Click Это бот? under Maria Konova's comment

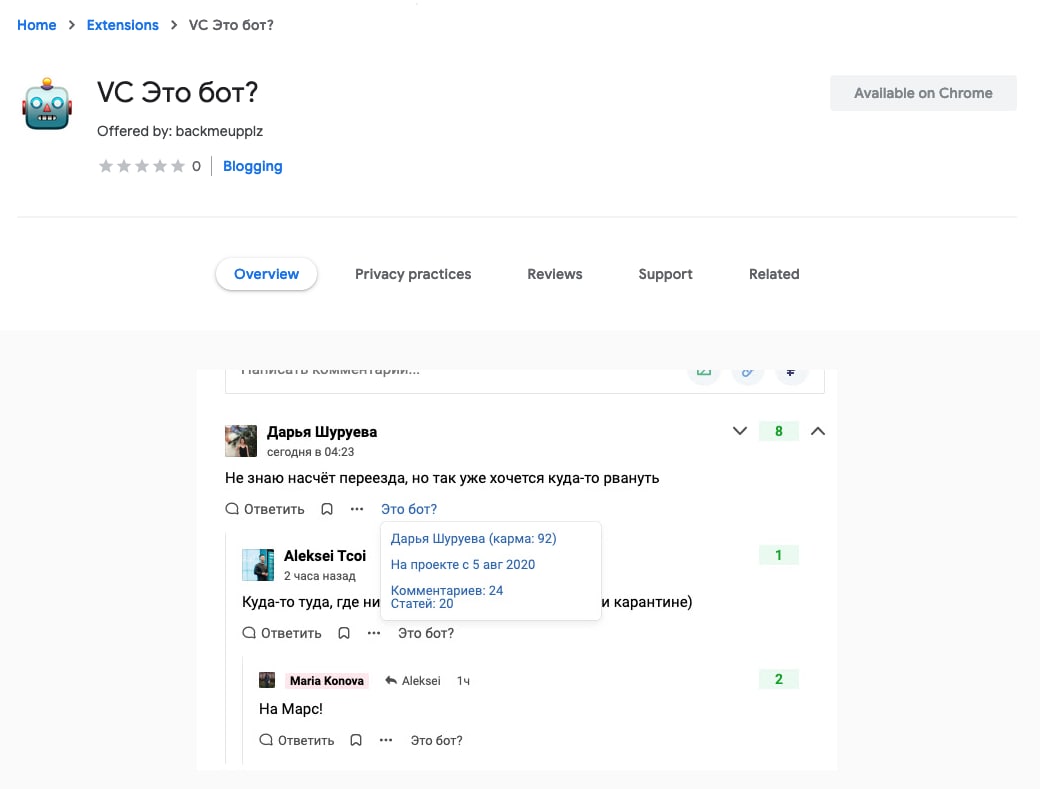point(436,740)
